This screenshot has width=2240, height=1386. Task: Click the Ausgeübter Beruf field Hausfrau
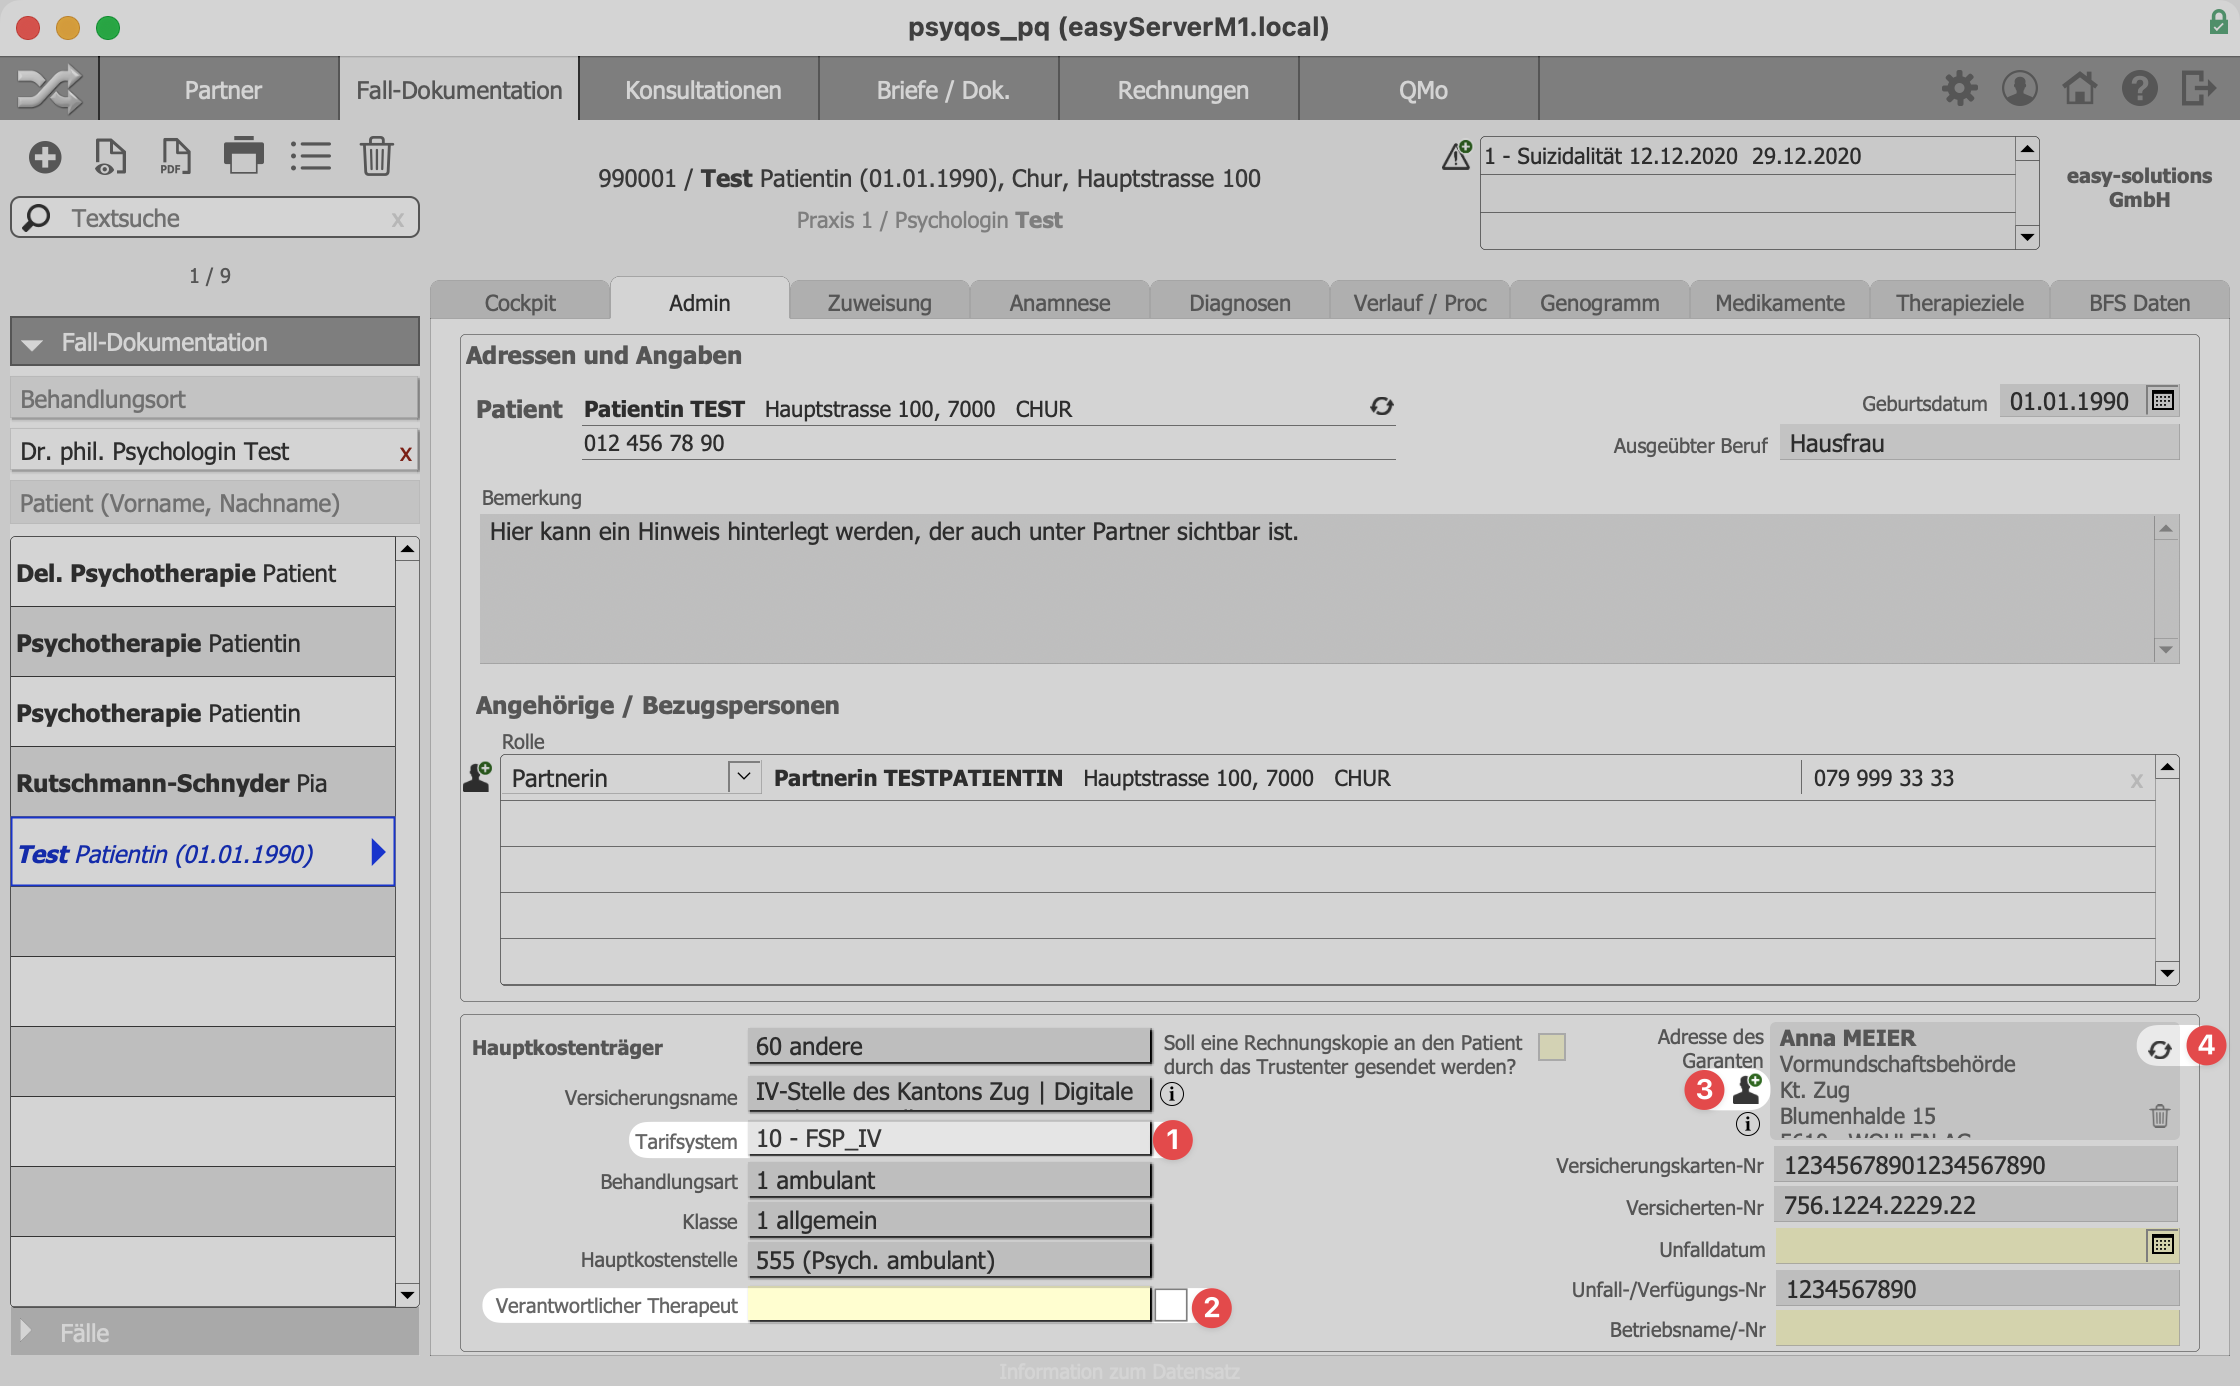tap(1979, 443)
